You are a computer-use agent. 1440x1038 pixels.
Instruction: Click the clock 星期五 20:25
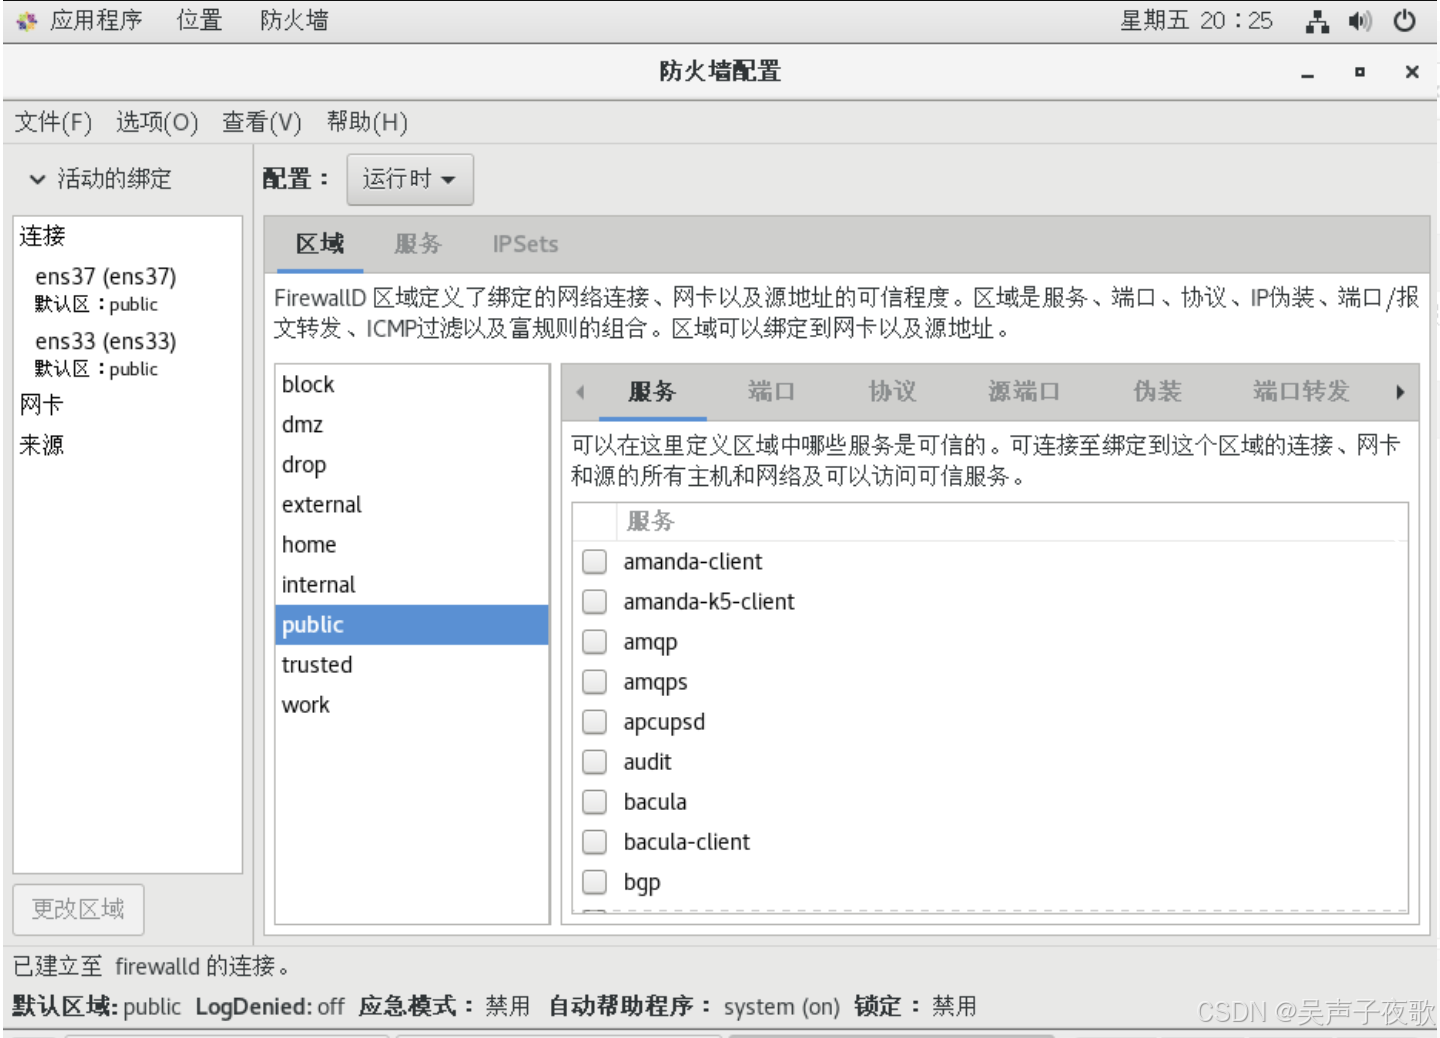point(1196,21)
